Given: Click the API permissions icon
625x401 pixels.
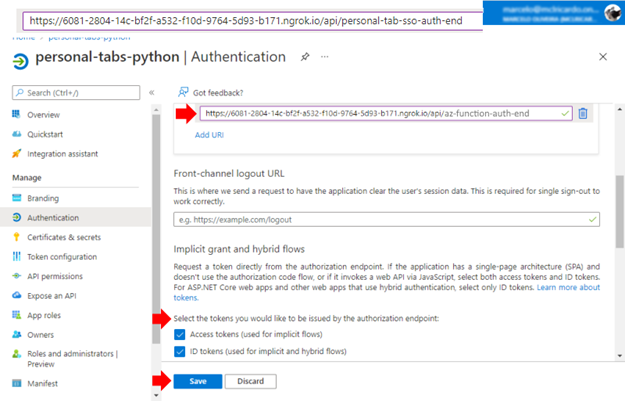Looking at the screenshot, I should click(16, 276).
